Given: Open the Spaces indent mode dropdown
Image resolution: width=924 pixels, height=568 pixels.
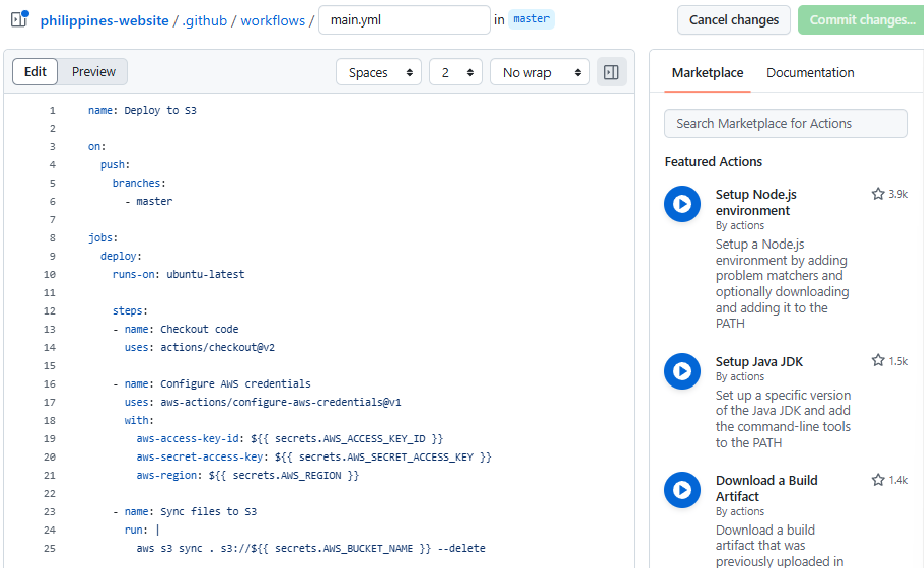Looking at the screenshot, I should pos(379,72).
